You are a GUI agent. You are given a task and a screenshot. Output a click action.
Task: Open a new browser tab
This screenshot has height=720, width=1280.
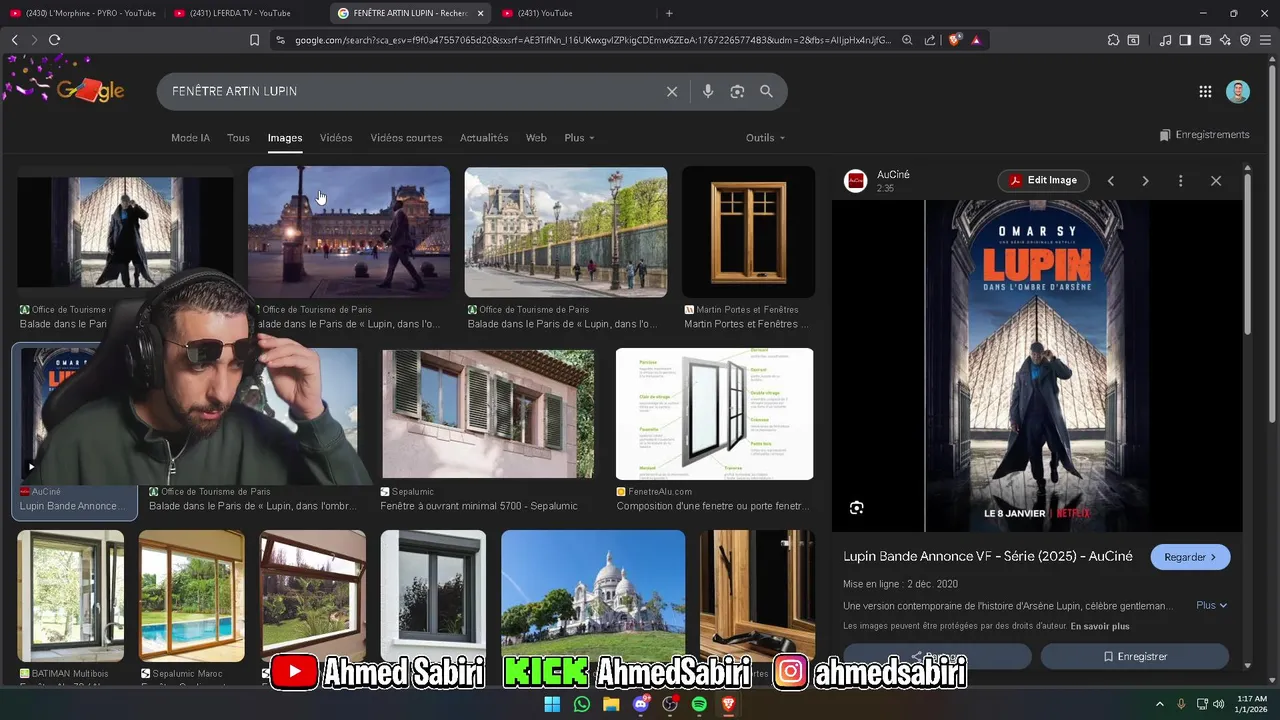point(669,13)
